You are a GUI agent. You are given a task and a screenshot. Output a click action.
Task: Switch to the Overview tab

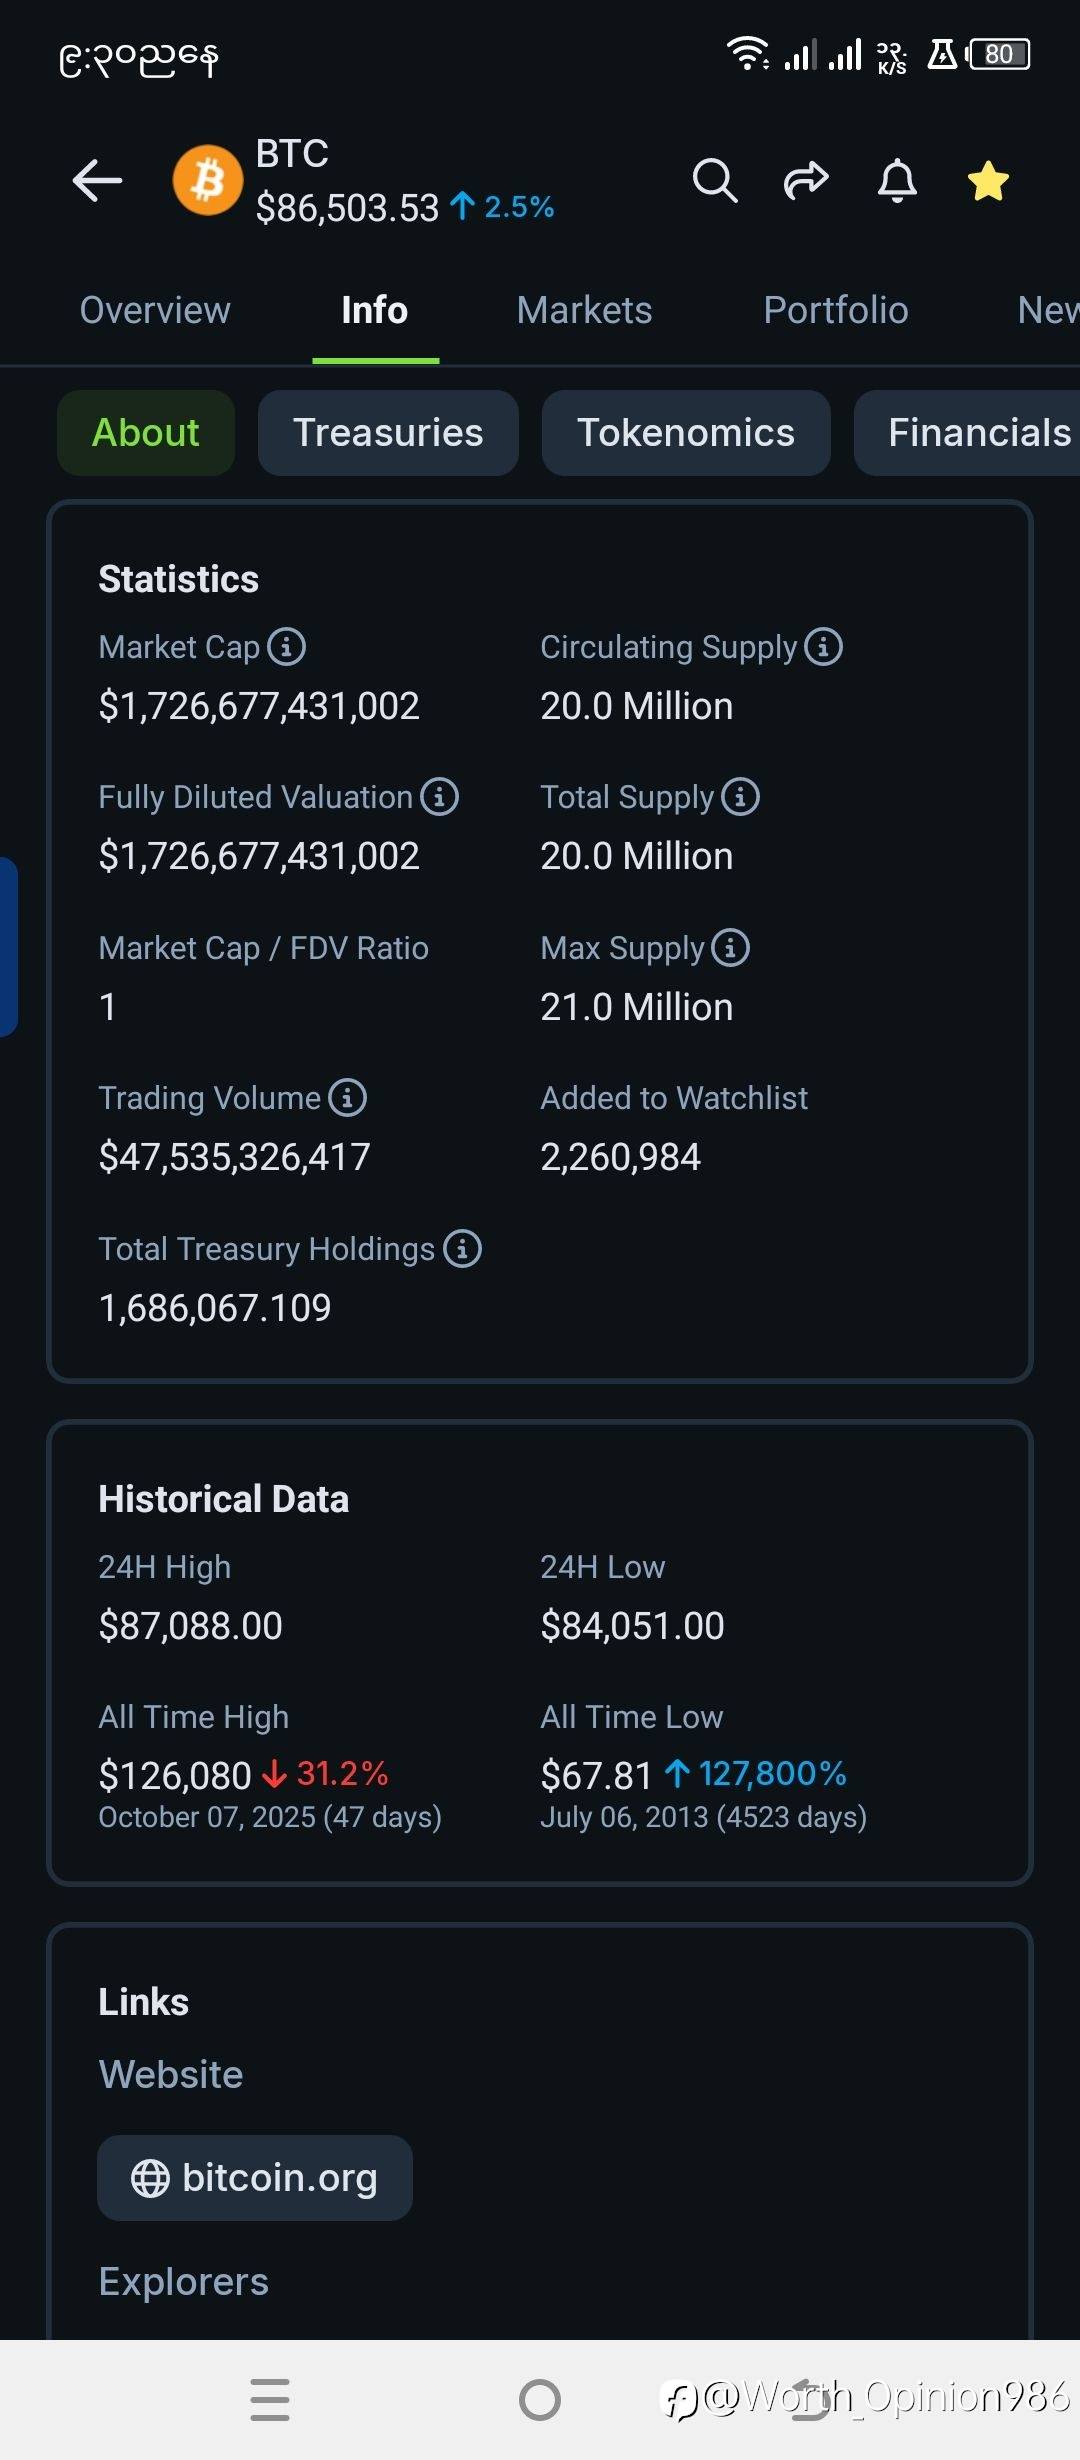click(x=155, y=310)
